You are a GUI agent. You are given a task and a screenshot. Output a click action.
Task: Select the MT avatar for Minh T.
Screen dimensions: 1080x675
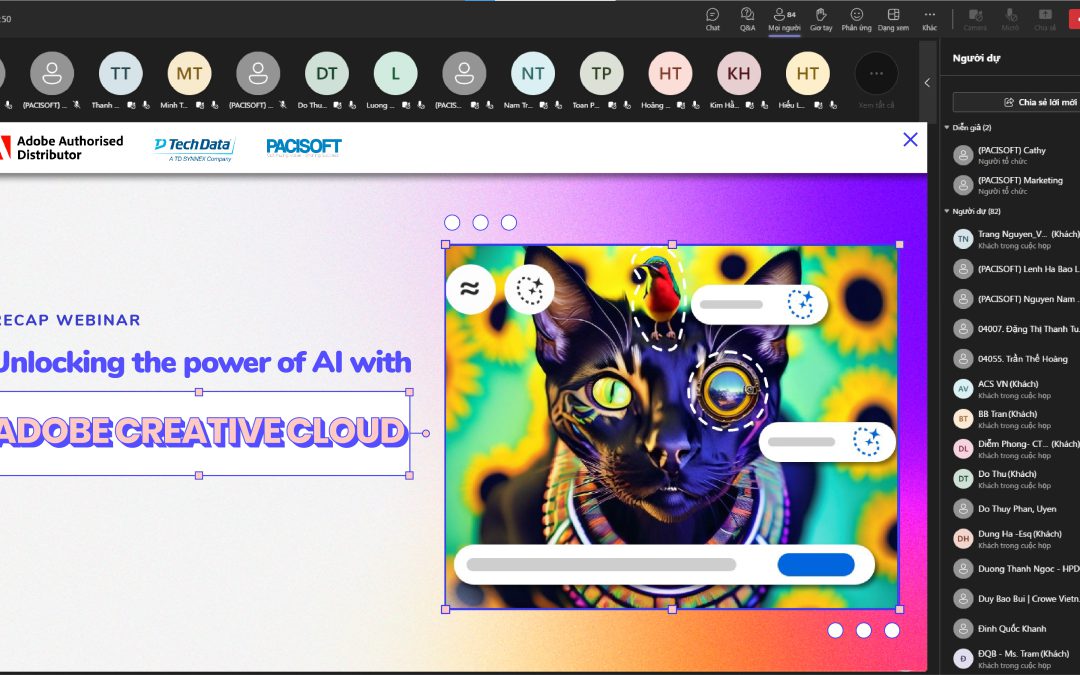[189, 73]
